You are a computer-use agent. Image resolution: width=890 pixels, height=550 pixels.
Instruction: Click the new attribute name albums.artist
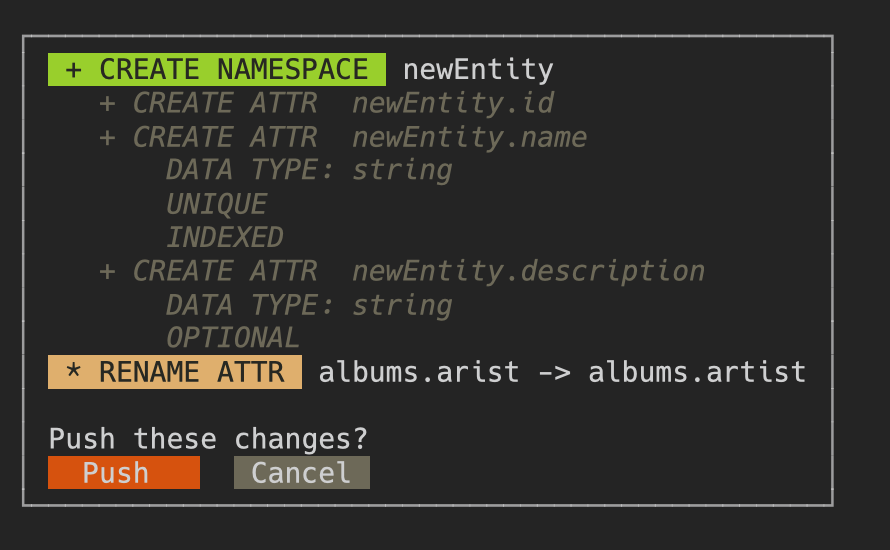click(697, 372)
